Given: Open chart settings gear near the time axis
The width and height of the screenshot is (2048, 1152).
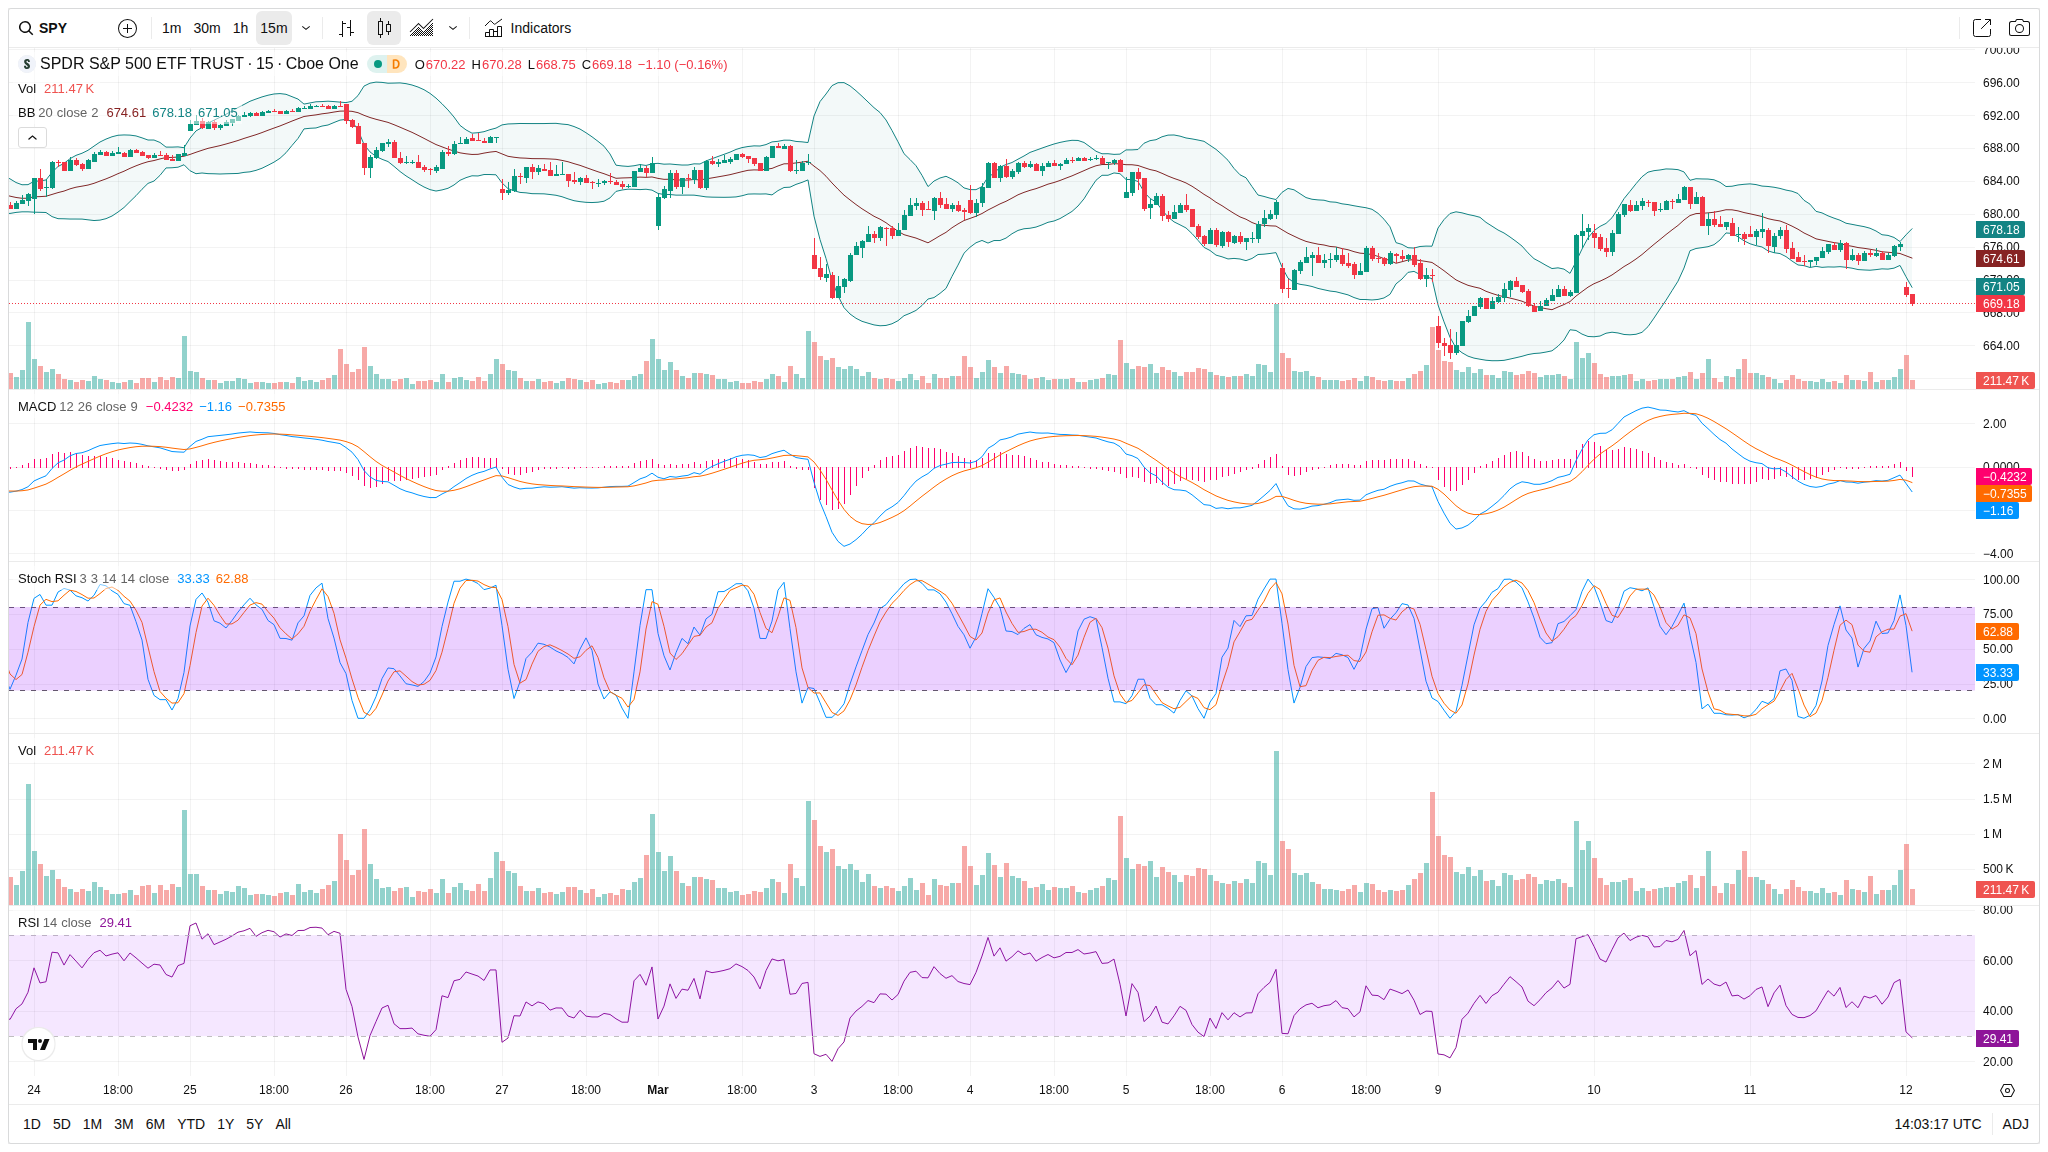Looking at the screenshot, I should 2007,1090.
